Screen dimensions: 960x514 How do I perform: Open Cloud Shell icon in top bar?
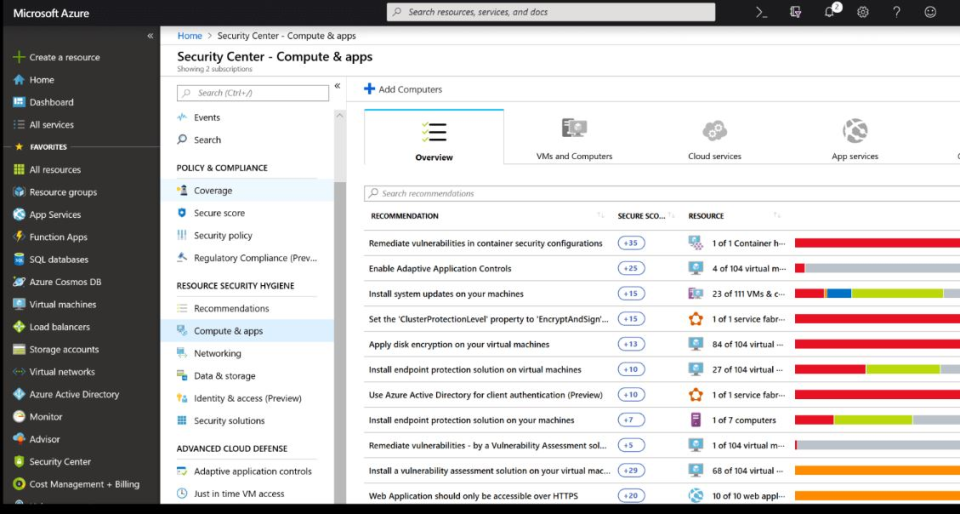762,12
